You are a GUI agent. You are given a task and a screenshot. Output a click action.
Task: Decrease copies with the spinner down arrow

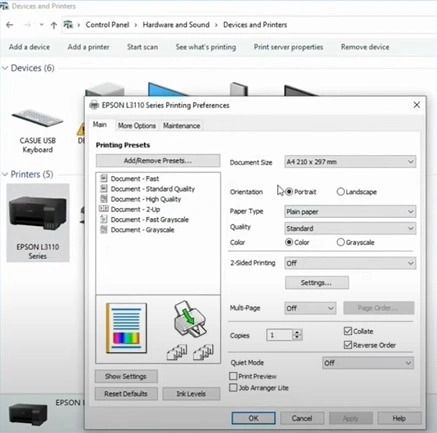tap(297, 338)
